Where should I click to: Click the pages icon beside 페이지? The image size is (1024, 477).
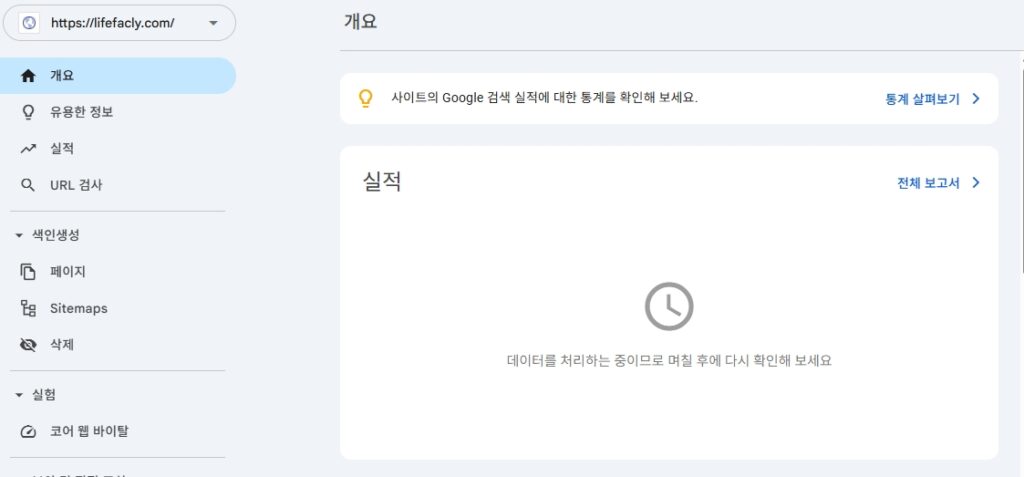pos(27,272)
